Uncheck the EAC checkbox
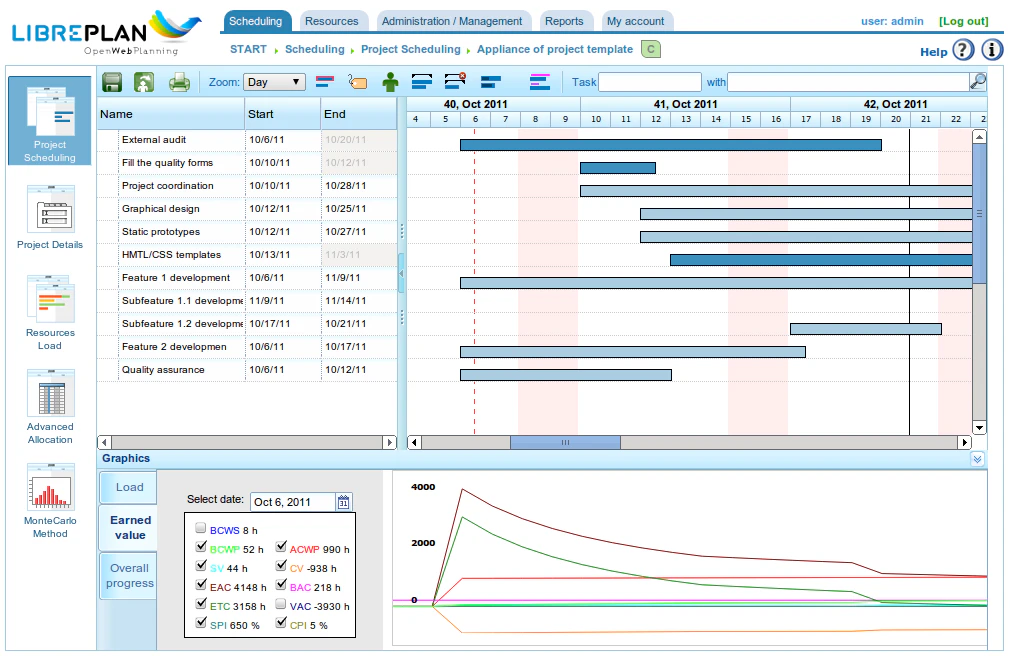Image resolution: width=1010 pixels, height=656 pixels. (200, 585)
